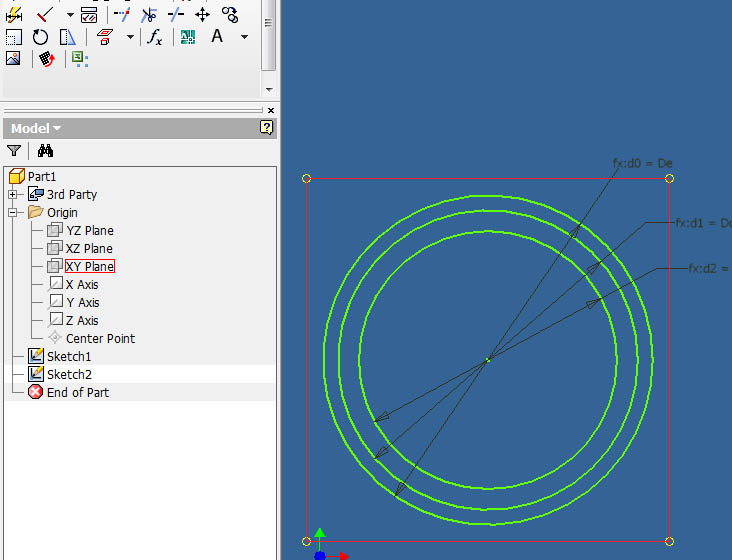Click the top-right yellow plane corner handle

669,178
